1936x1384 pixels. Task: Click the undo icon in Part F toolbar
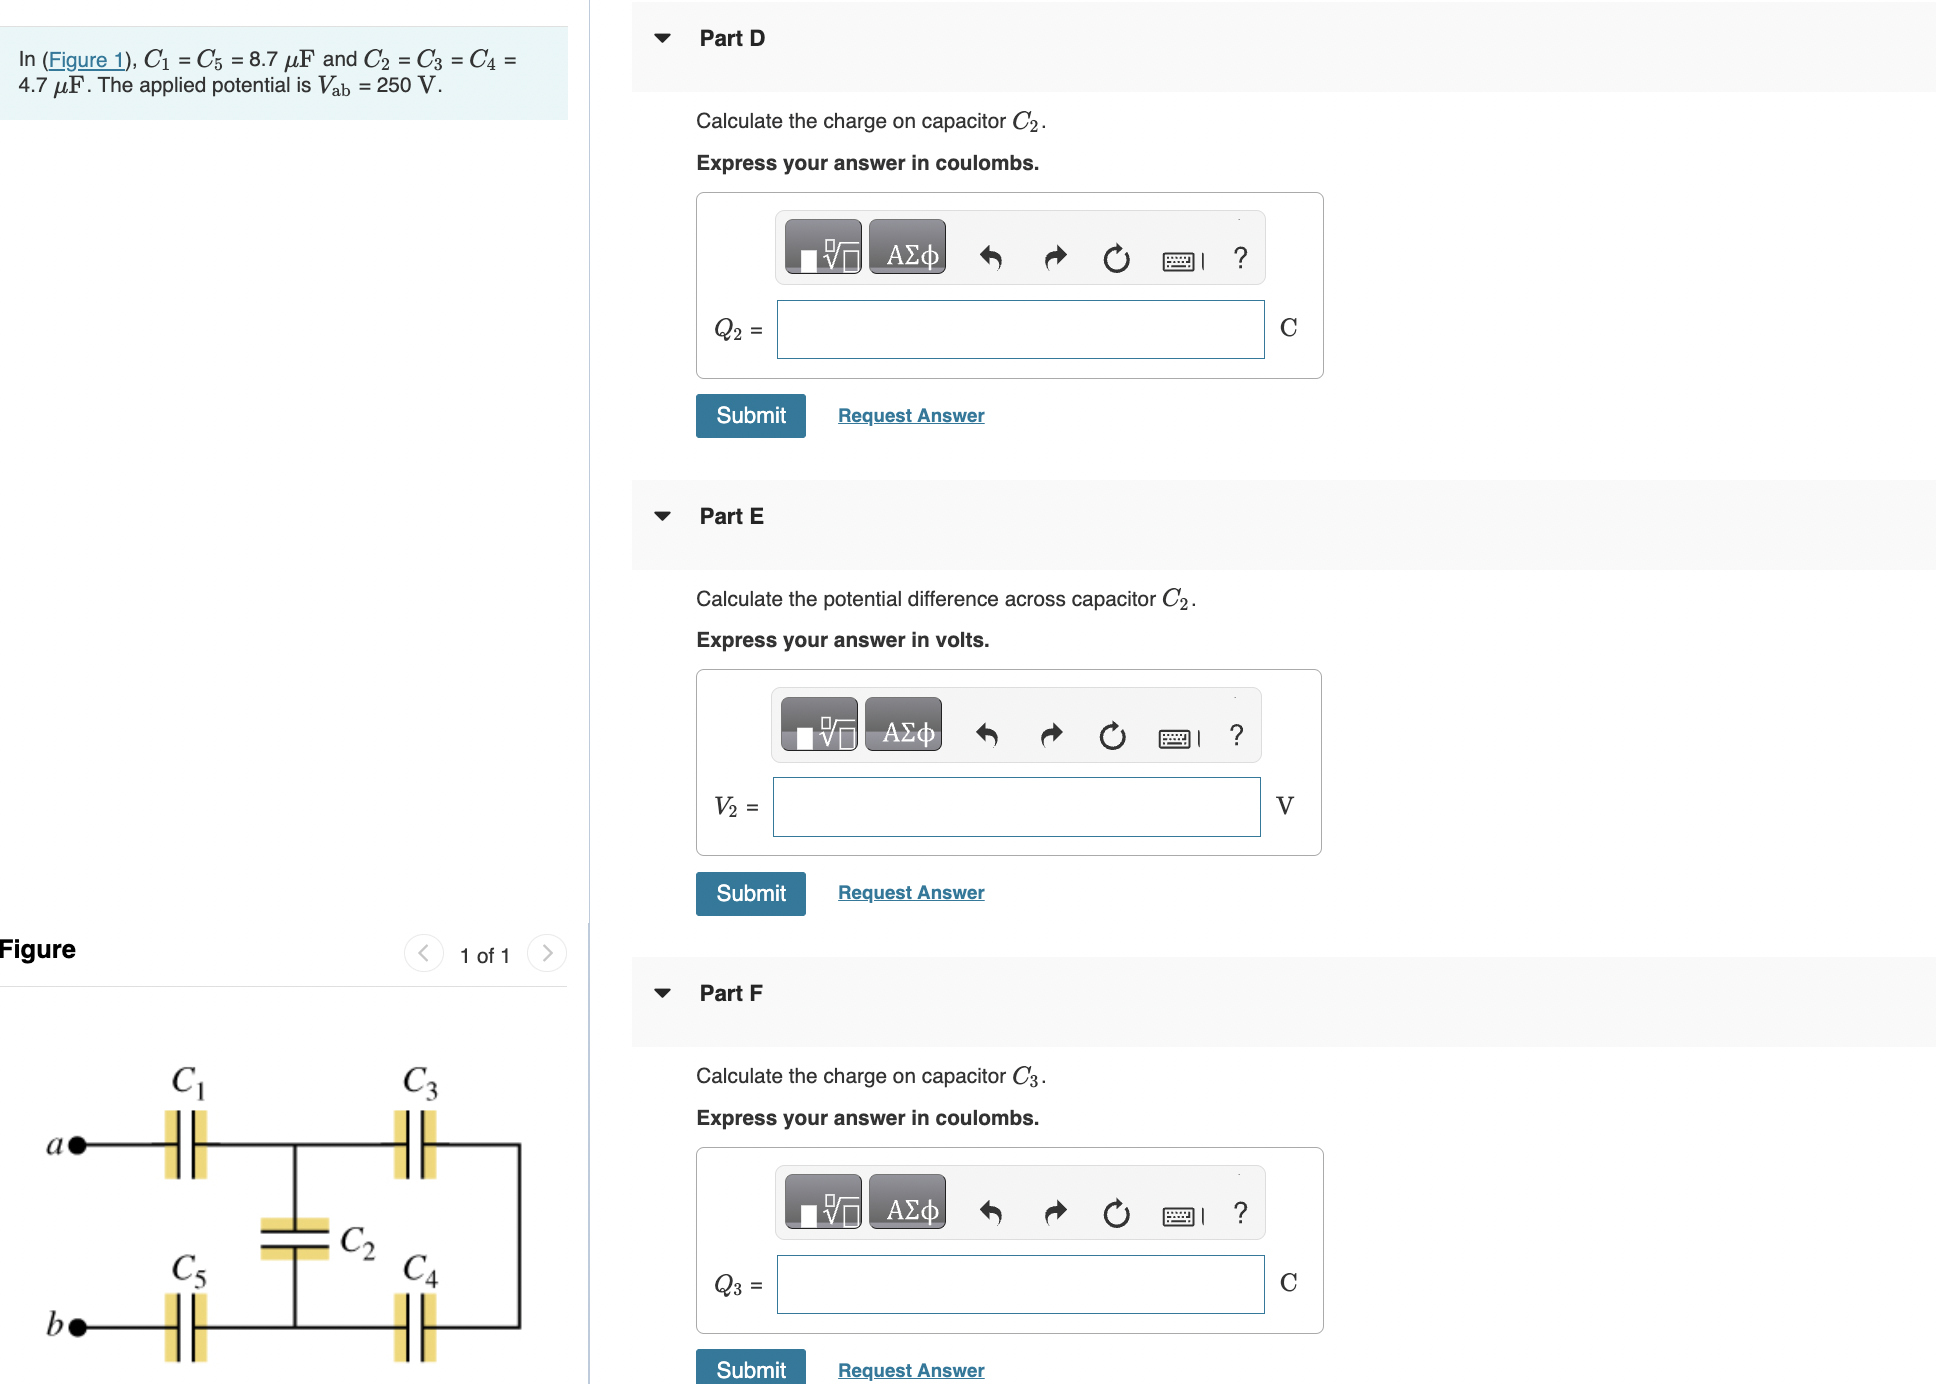[991, 1211]
